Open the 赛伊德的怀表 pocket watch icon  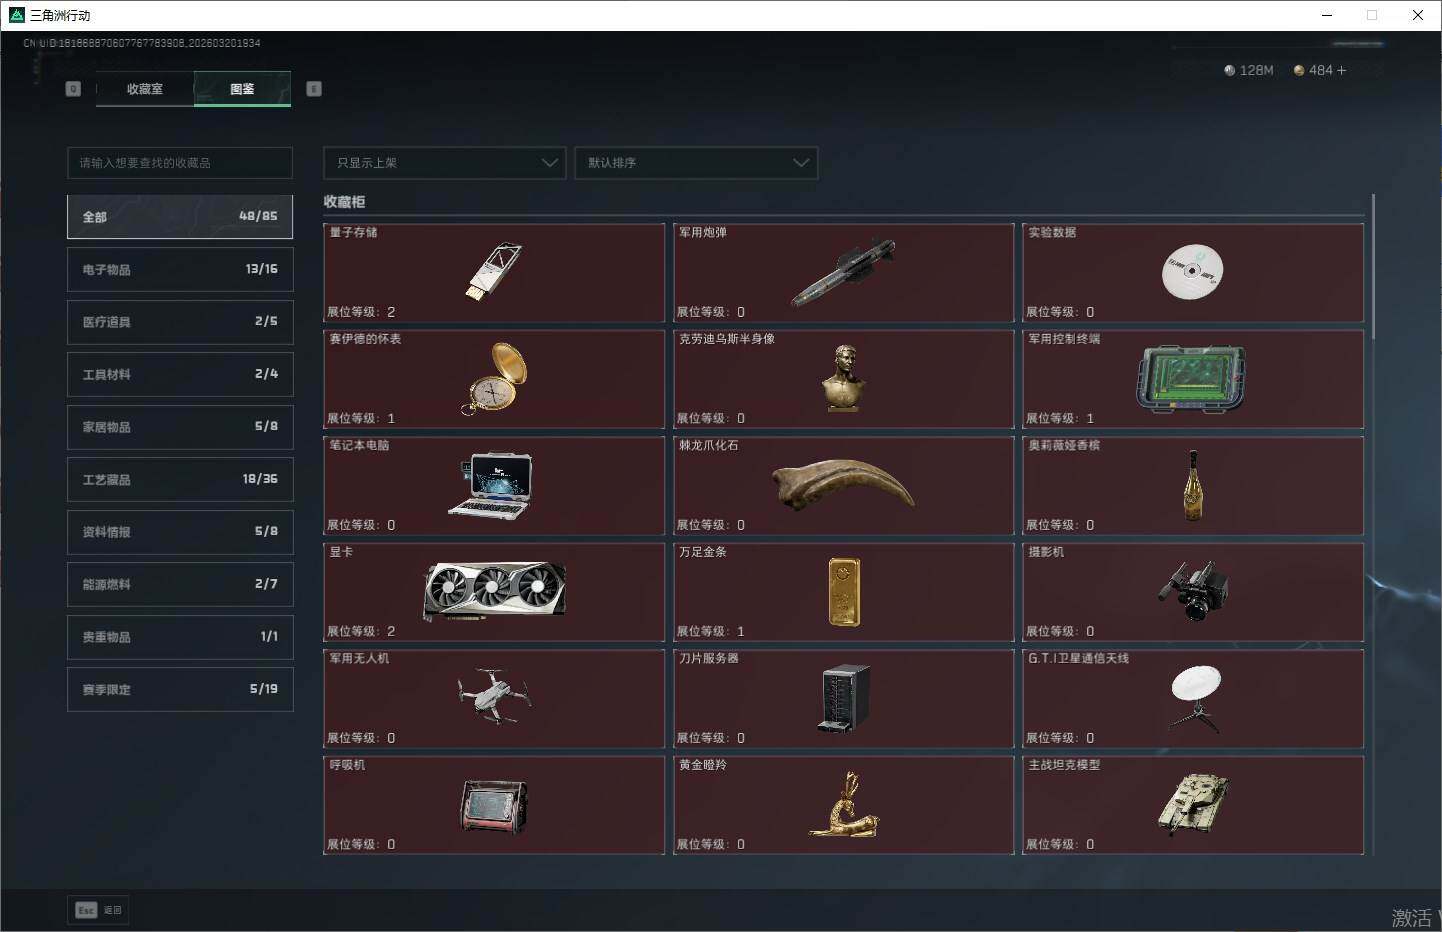(493, 378)
